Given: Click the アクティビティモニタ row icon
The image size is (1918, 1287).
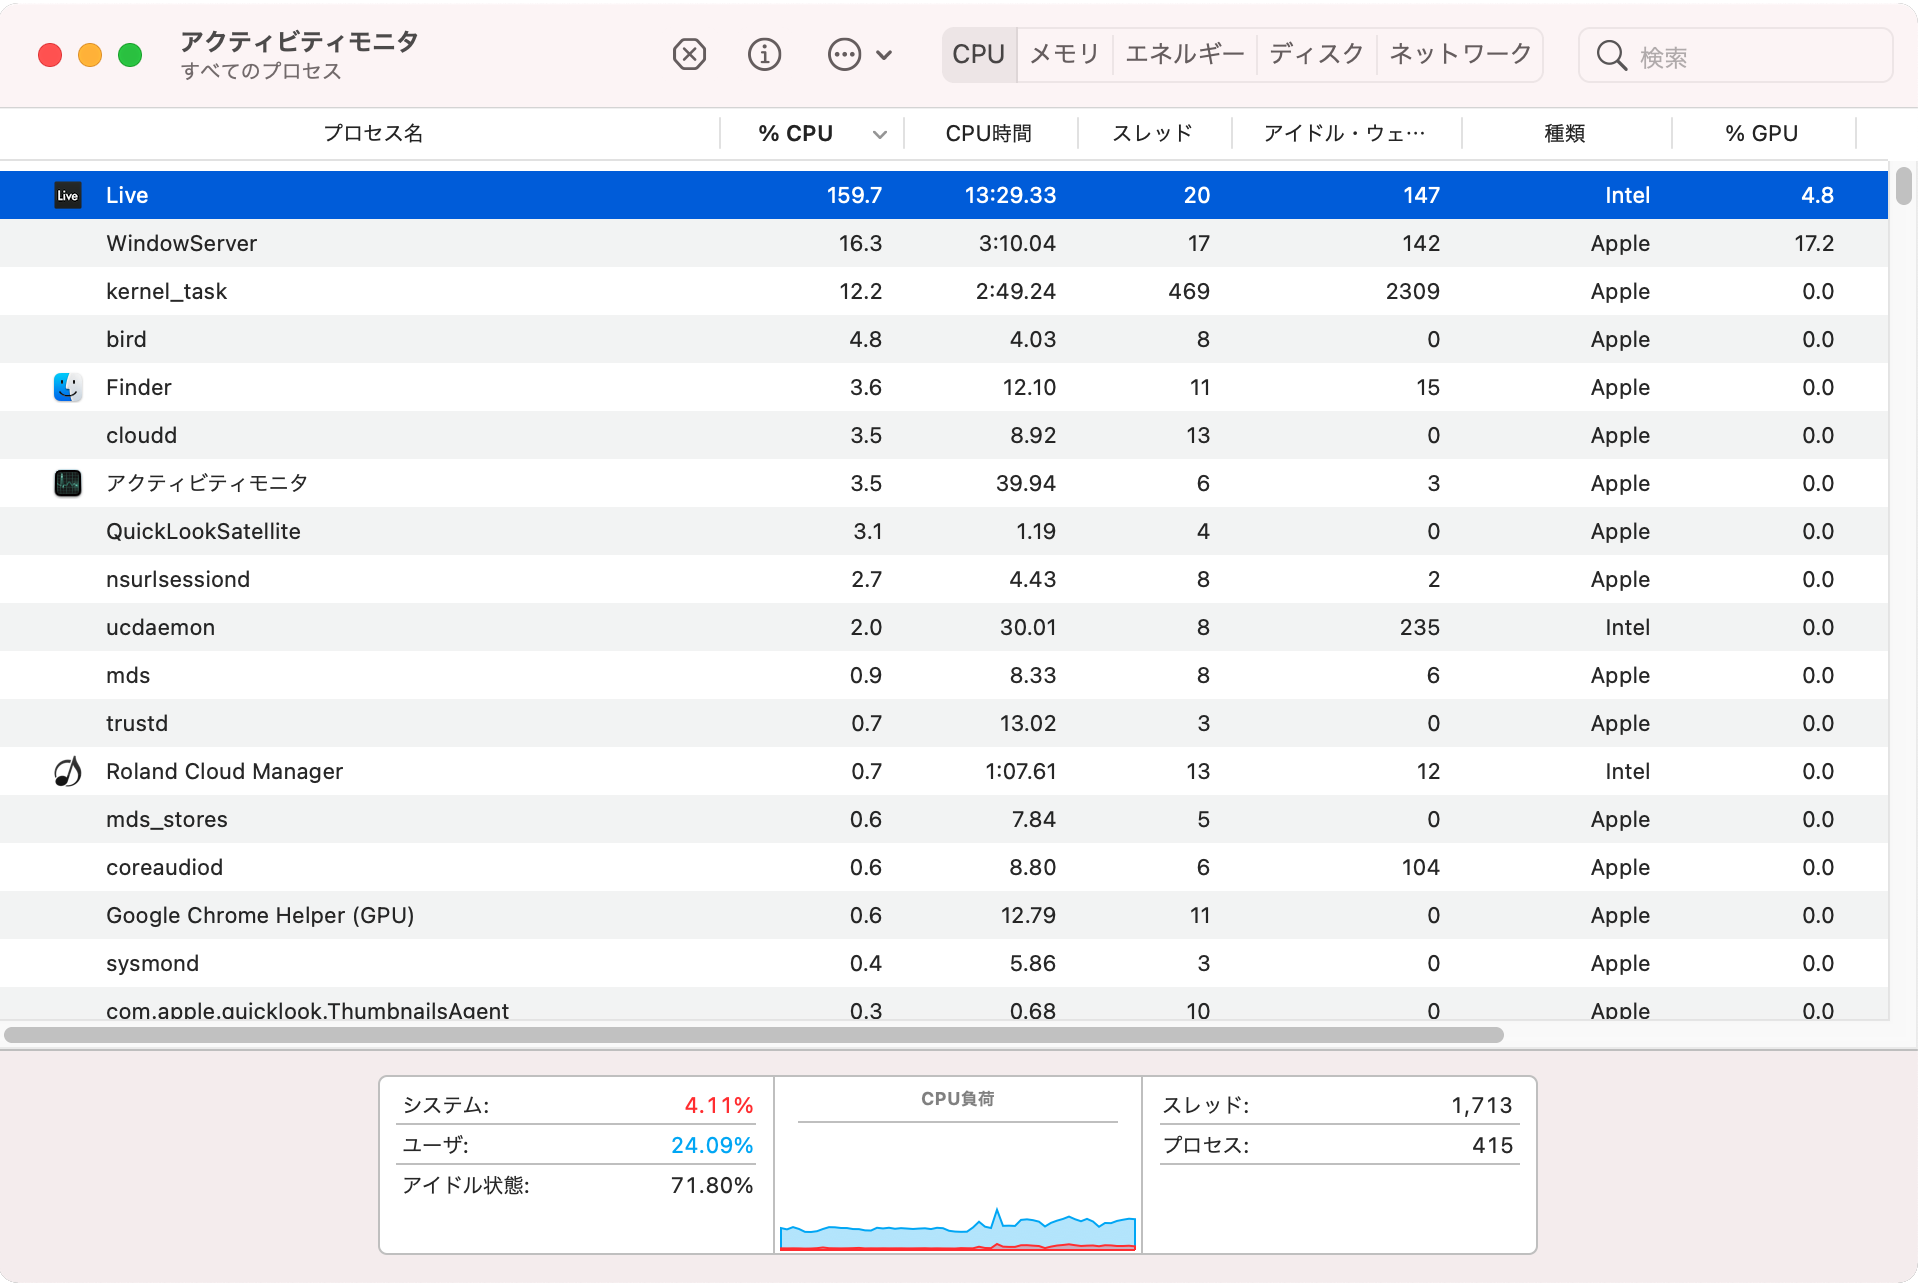Looking at the screenshot, I should 68,483.
